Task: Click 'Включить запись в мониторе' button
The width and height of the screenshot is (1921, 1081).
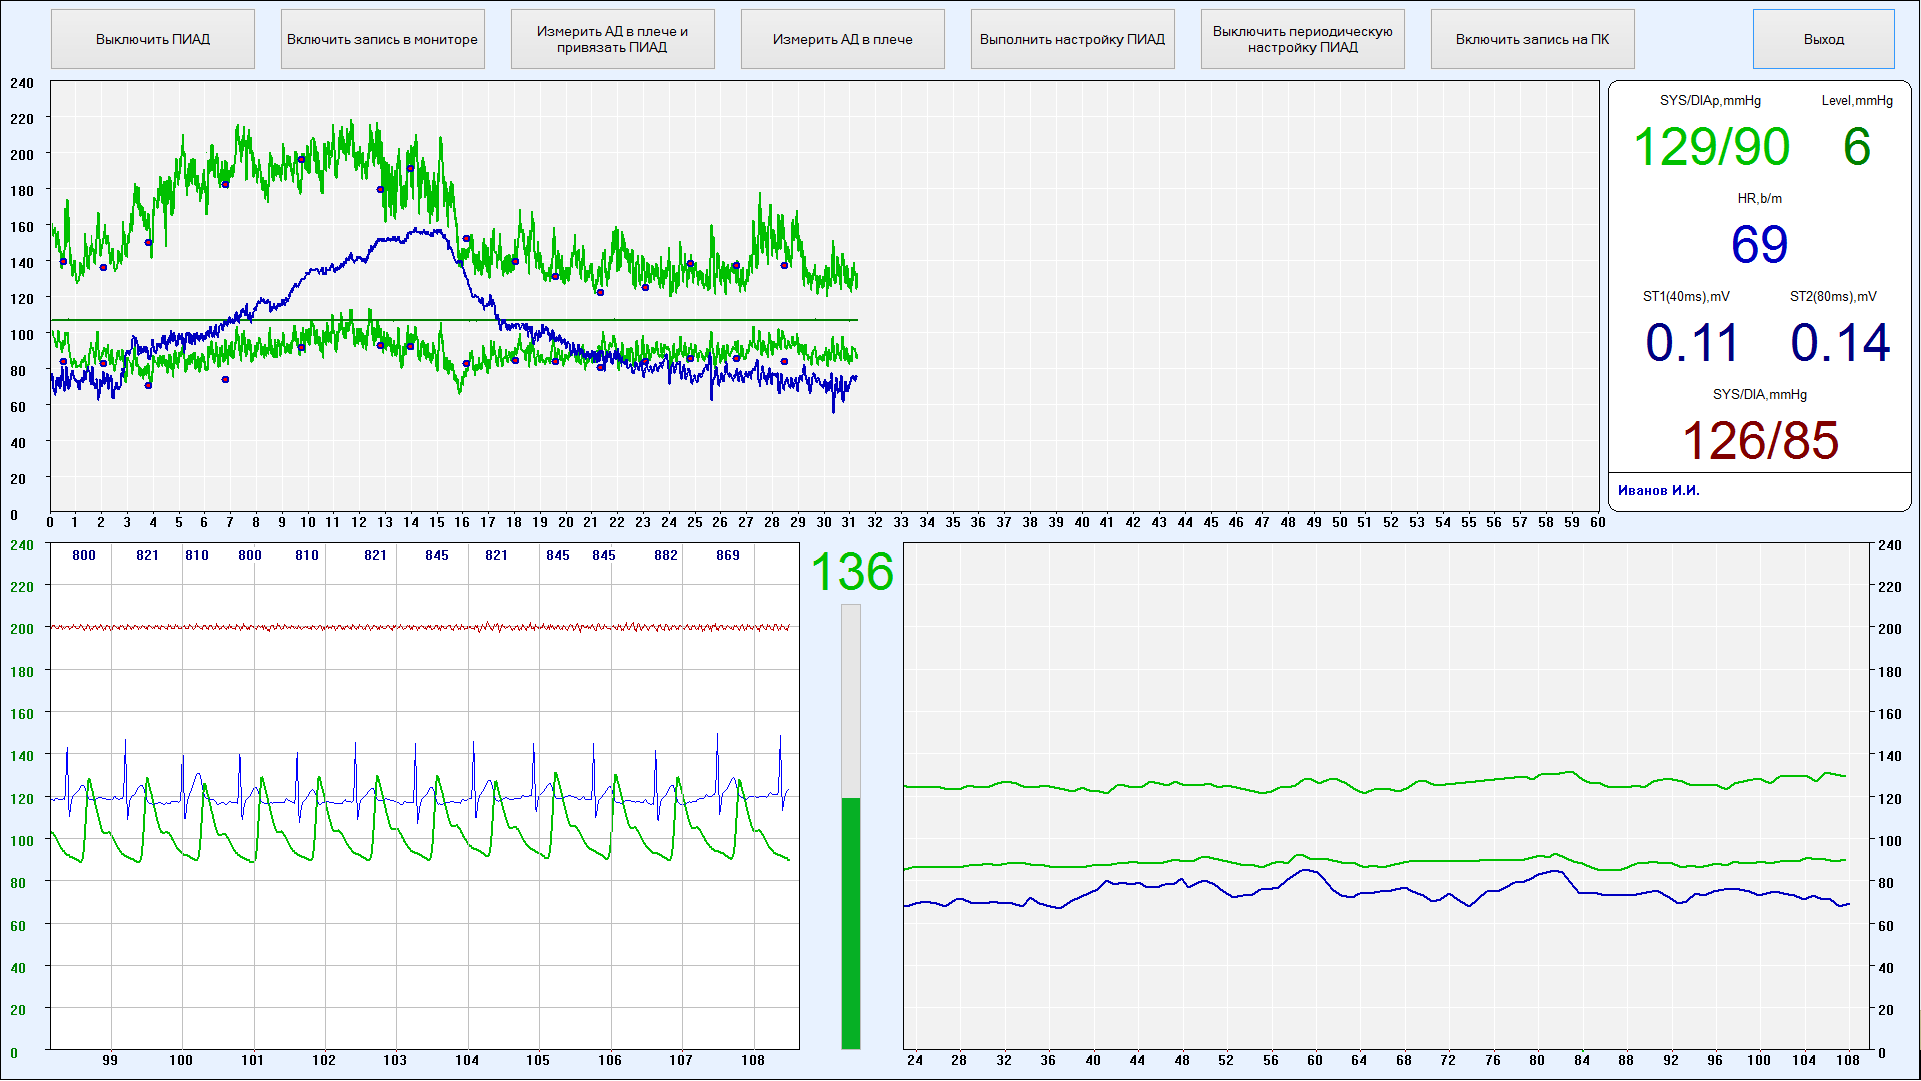Action: point(383,40)
